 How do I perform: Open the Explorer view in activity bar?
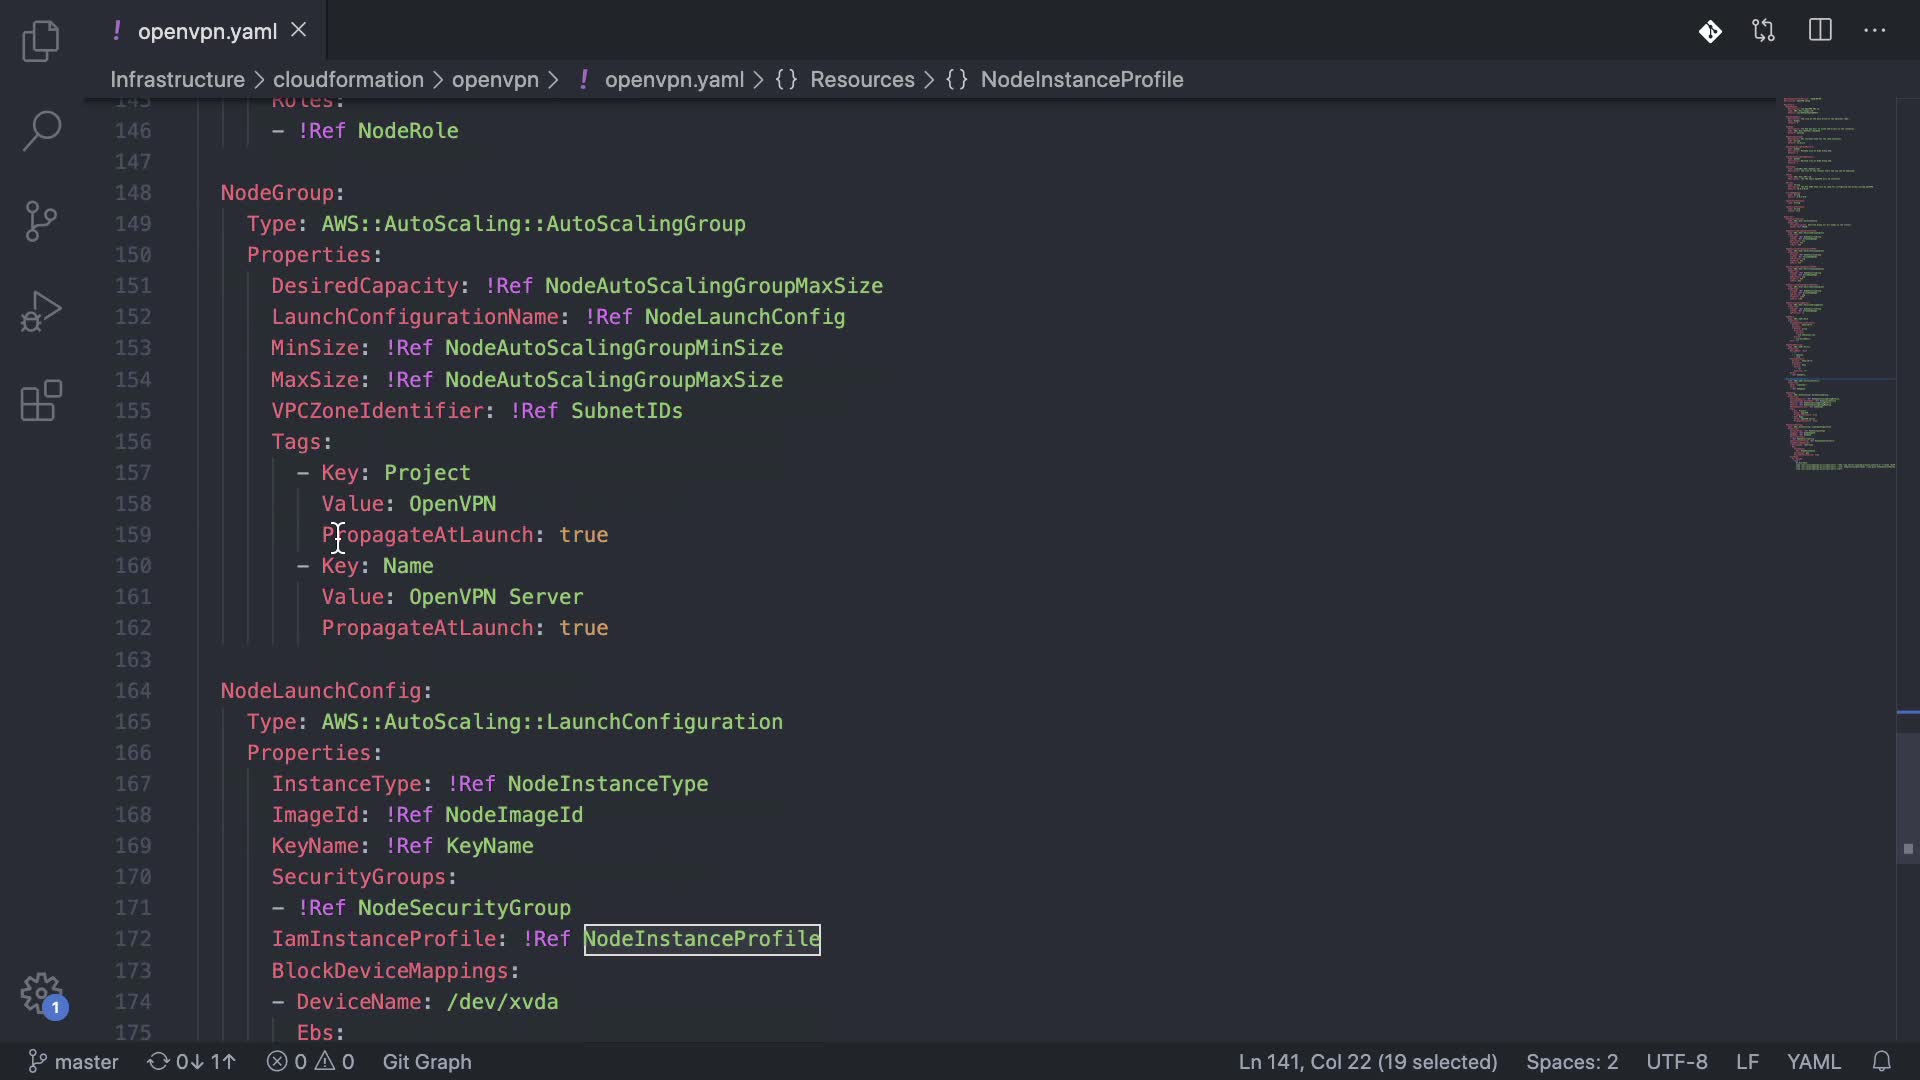(x=41, y=41)
